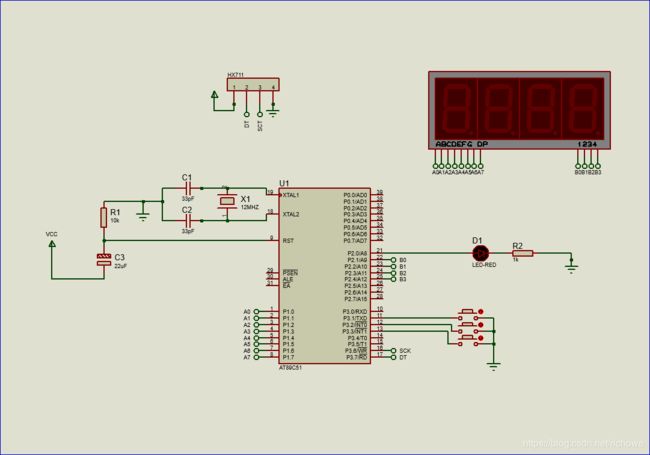Click the 10k value under R1
Image resolution: width=650 pixels, height=455 pixels.
click(x=114, y=220)
